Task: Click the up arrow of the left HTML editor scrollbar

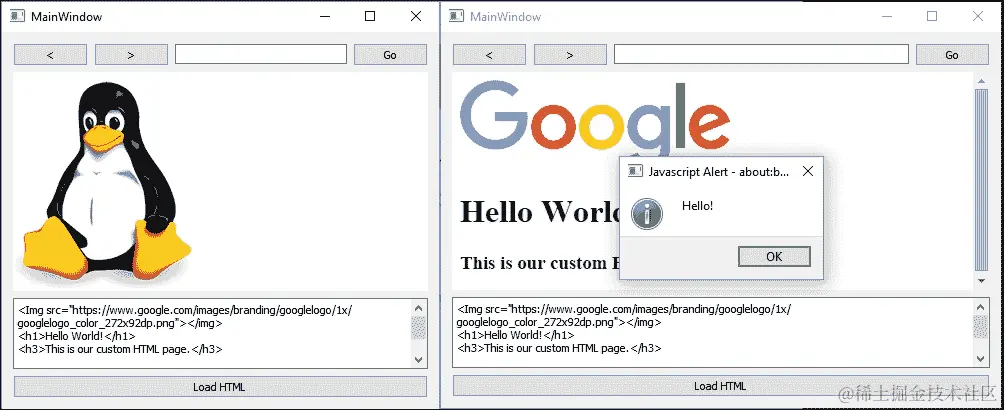Action: tap(418, 308)
